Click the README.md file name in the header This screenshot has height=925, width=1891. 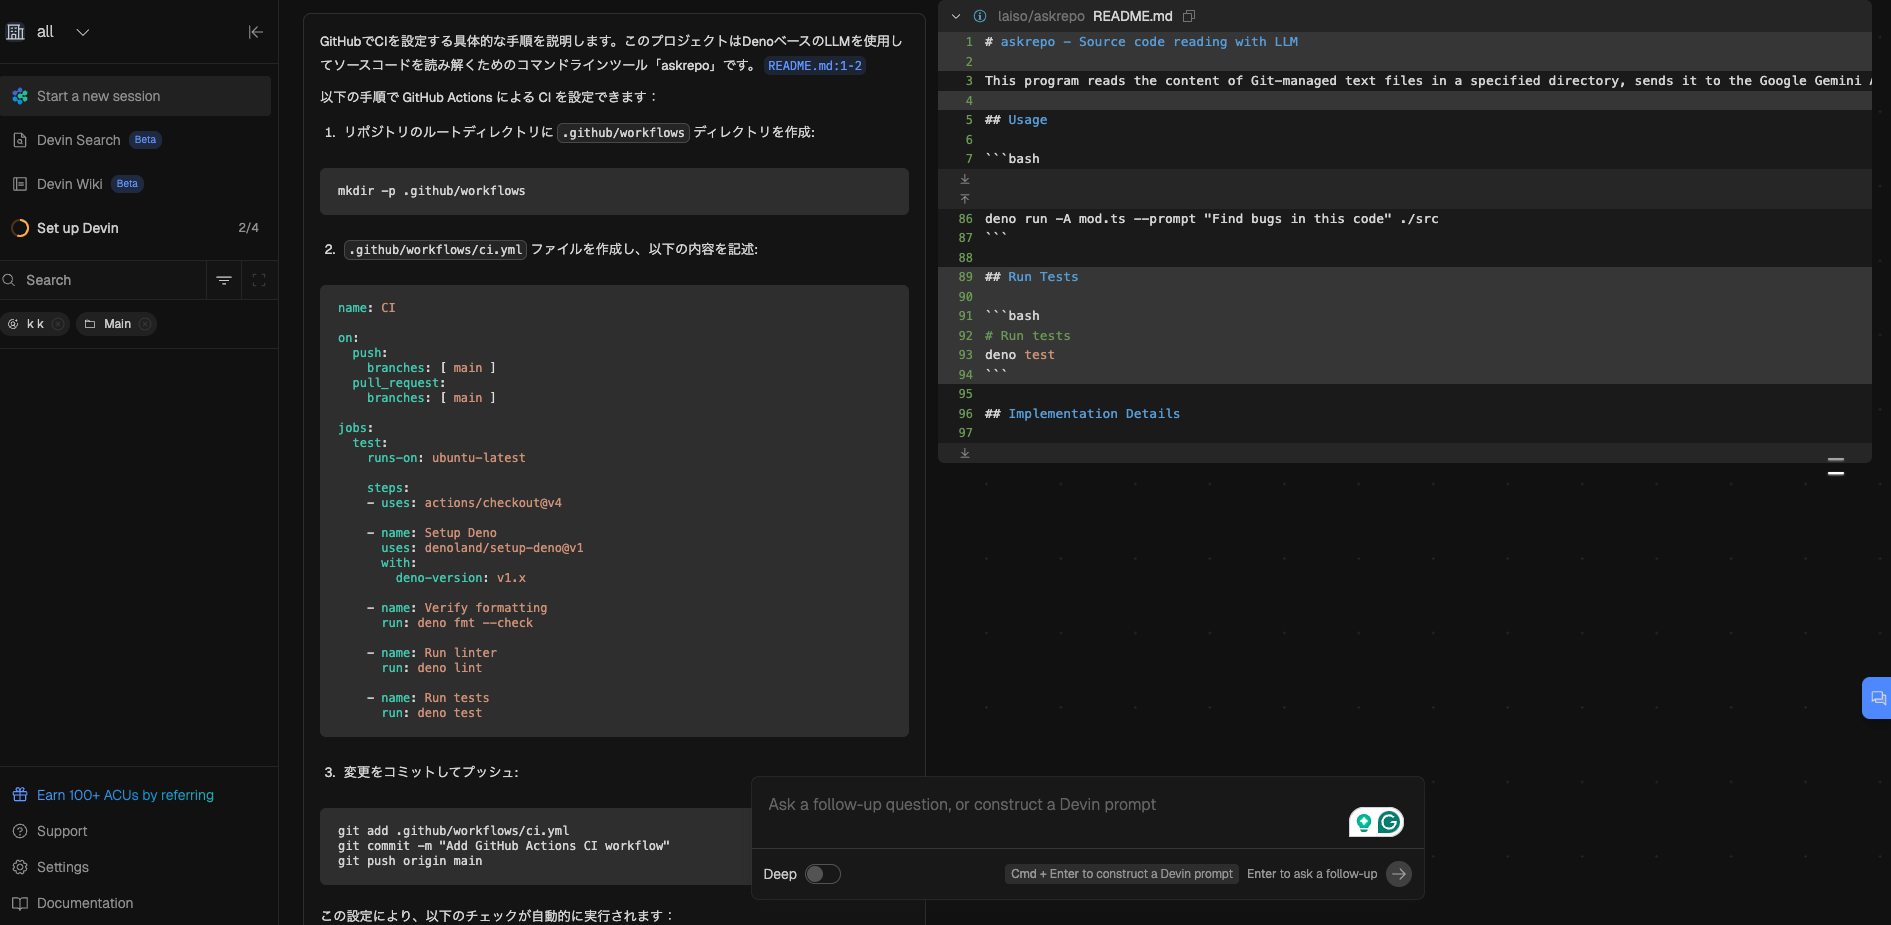tap(1133, 16)
